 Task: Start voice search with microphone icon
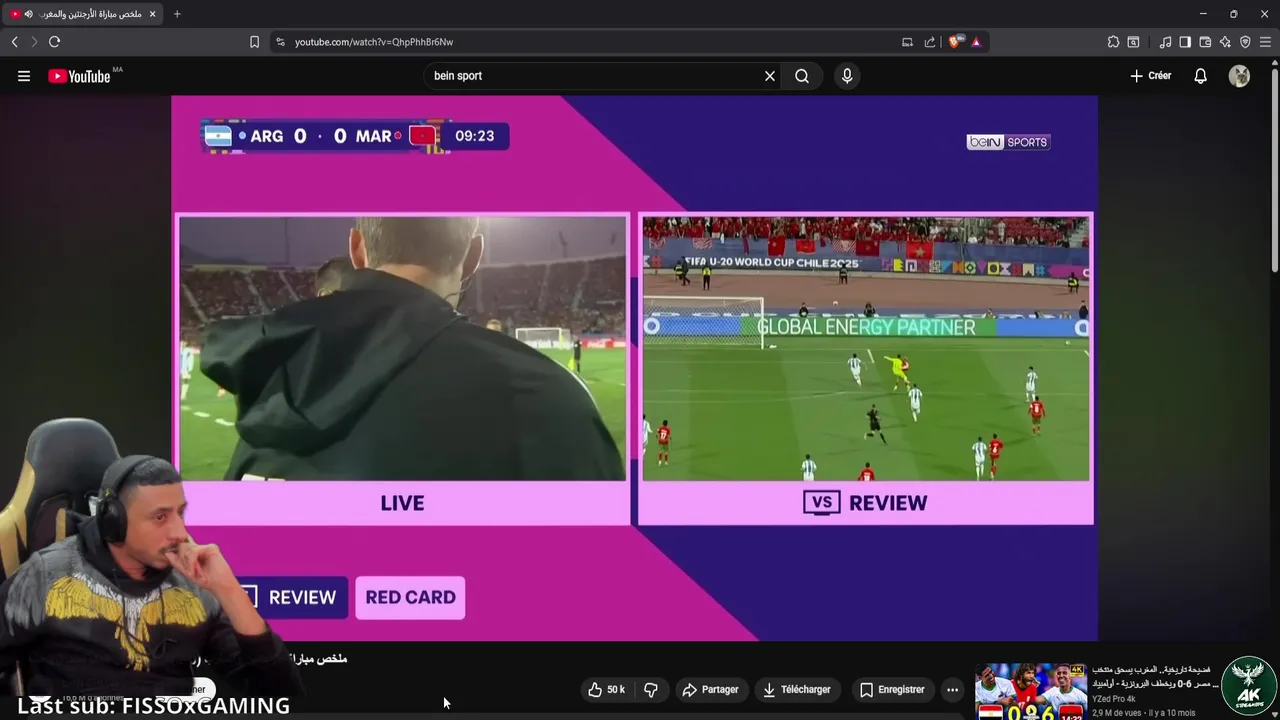pos(847,76)
